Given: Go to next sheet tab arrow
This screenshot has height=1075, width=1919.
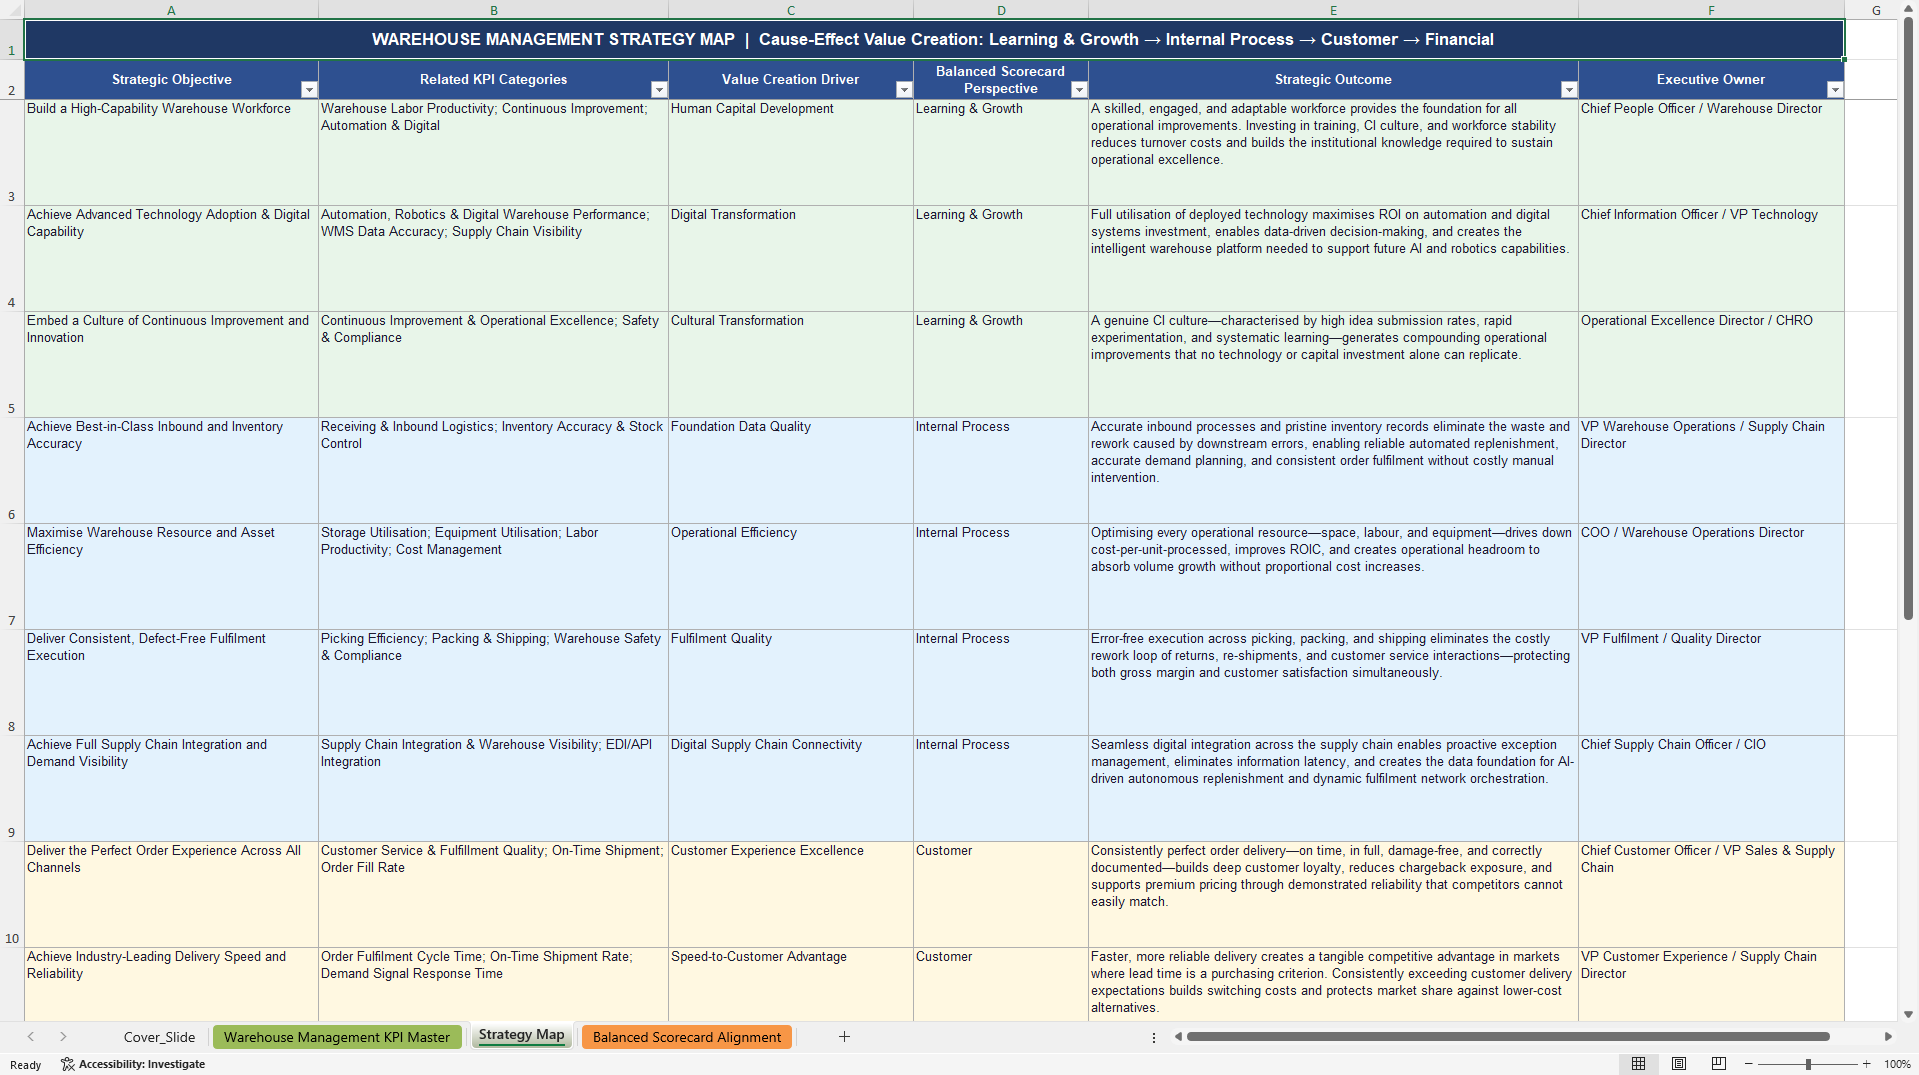Looking at the screenshot, I should point(63,1037).
